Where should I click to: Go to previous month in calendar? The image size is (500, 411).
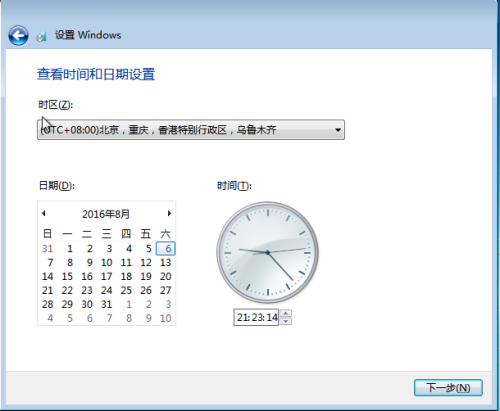[44, 213]
